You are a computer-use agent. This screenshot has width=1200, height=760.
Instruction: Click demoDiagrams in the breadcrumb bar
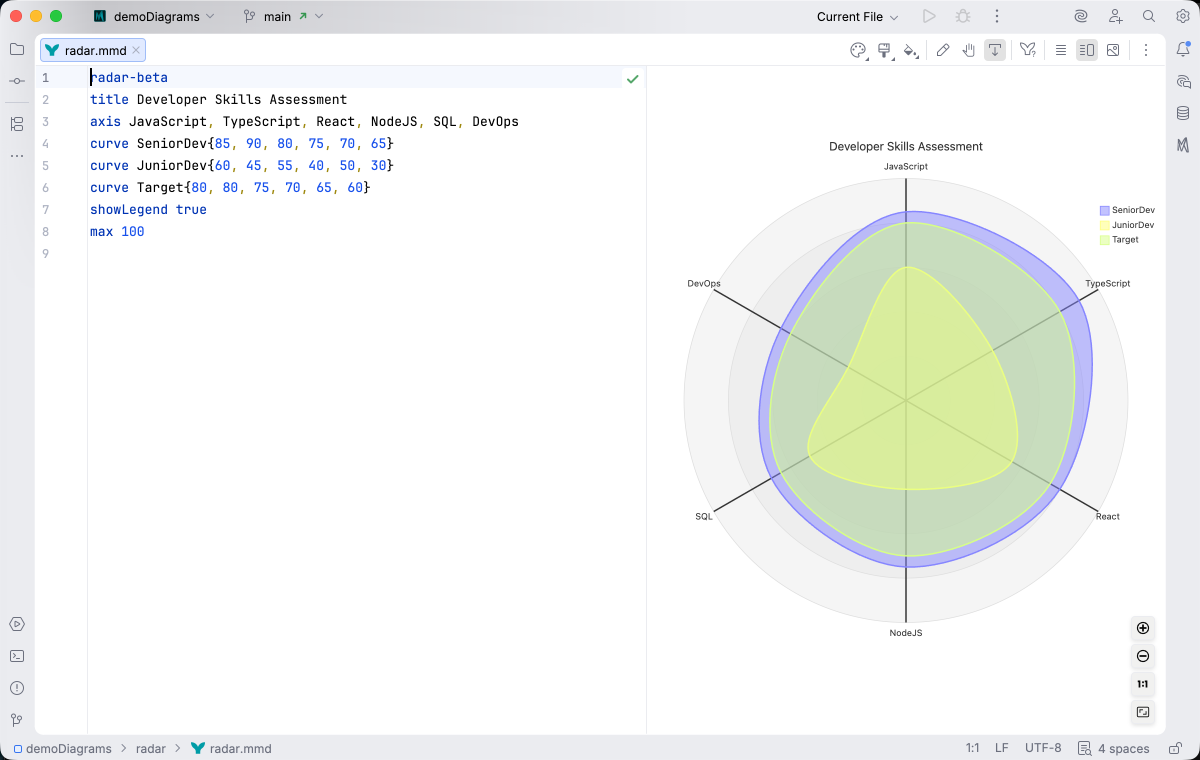[62, 748]
